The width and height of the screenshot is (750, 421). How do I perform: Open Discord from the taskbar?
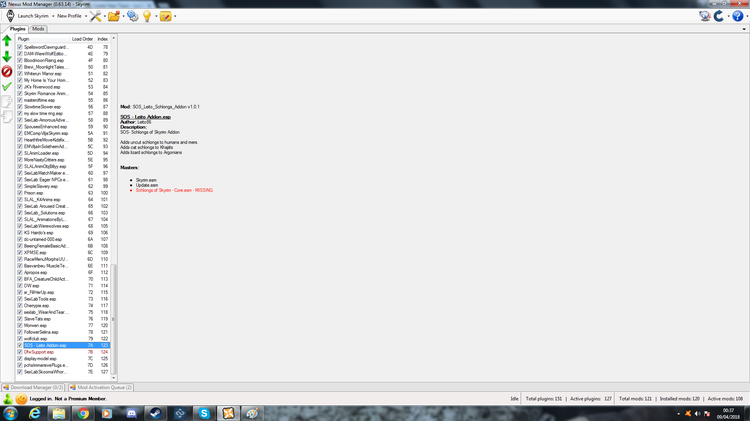[x=132, y=413]
